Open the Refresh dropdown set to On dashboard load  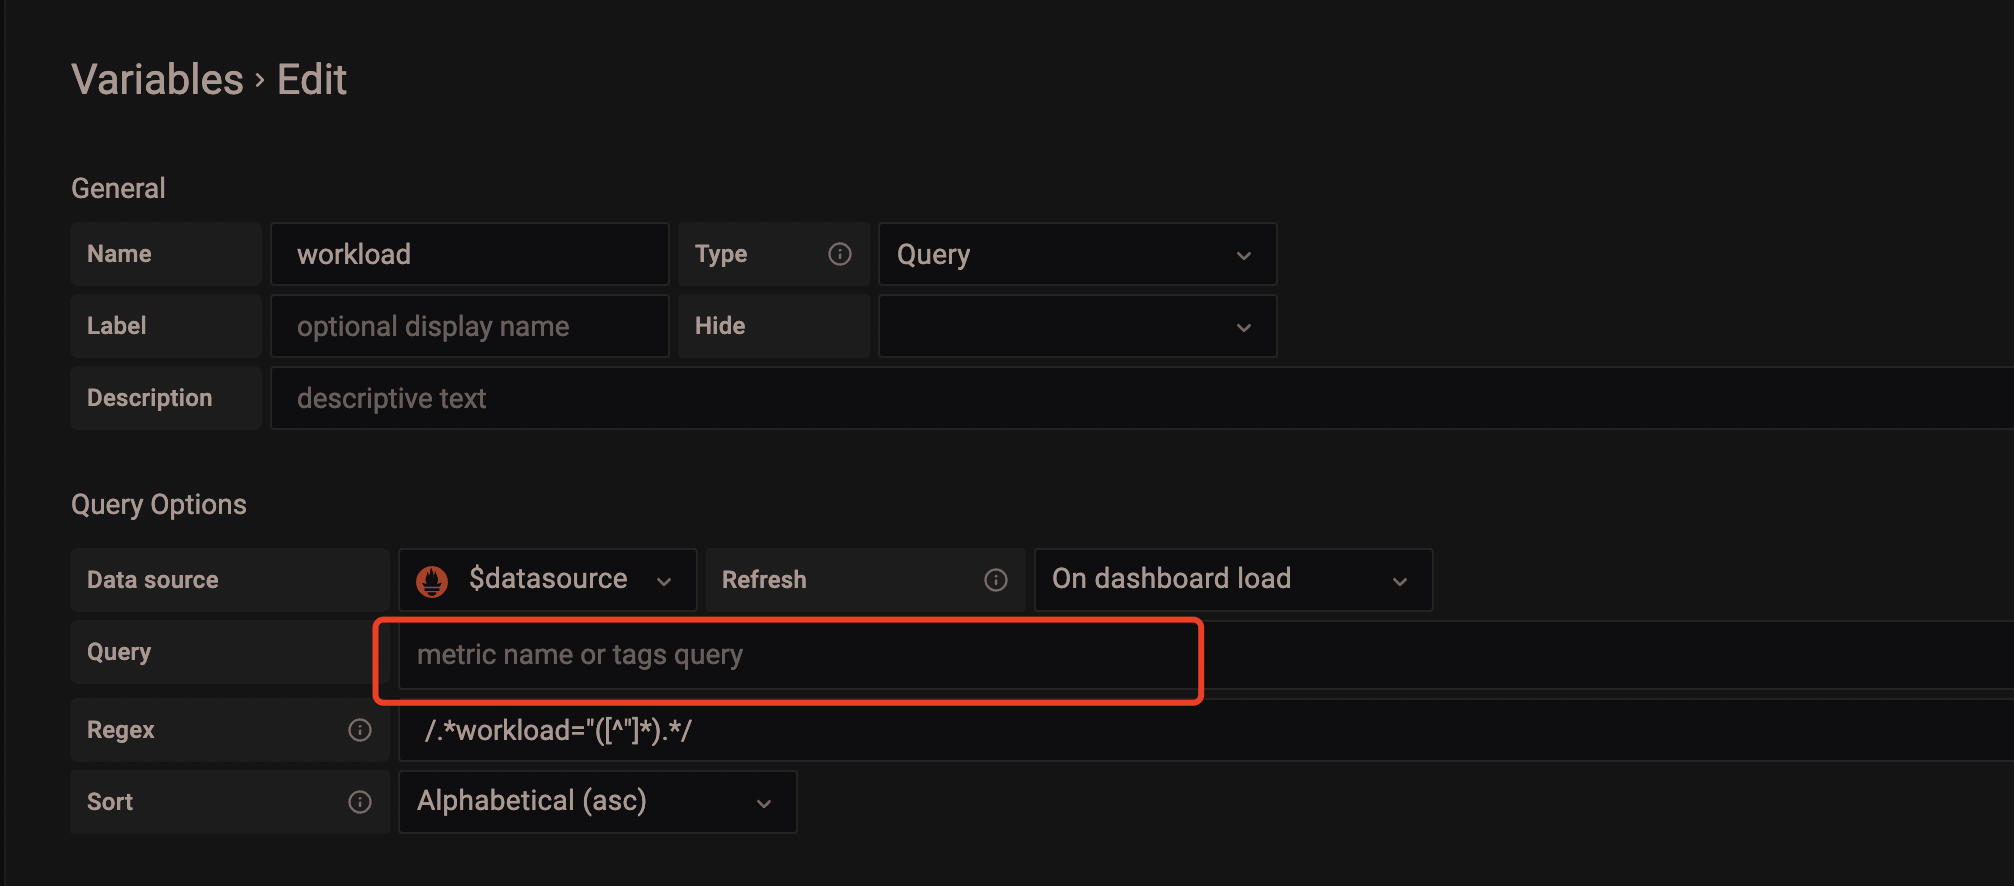[x=1232, y=579]
